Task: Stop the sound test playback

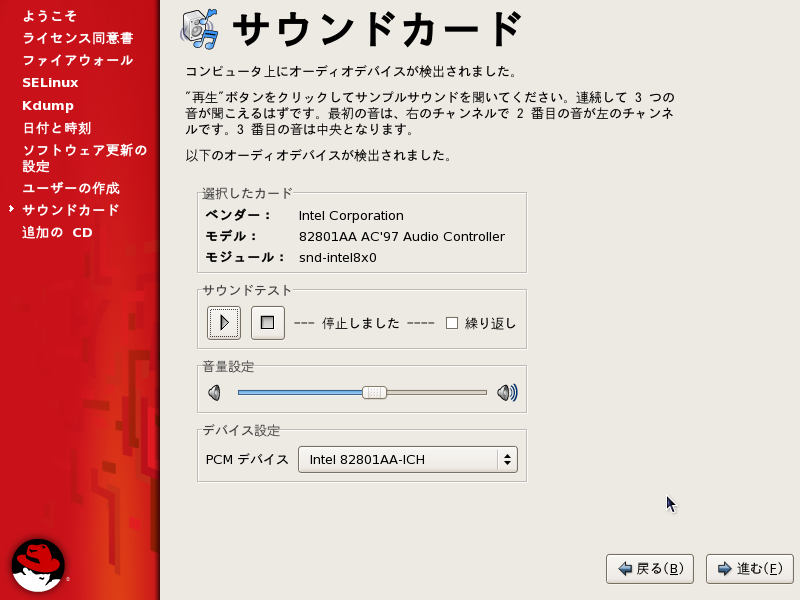Action: point(268,323)
